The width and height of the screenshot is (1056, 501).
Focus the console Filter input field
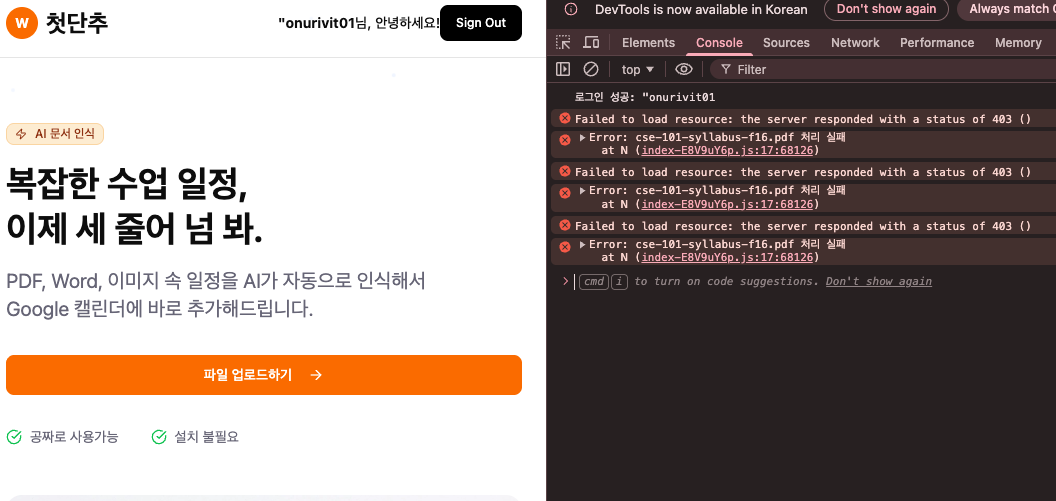click(x=882, y=69)
